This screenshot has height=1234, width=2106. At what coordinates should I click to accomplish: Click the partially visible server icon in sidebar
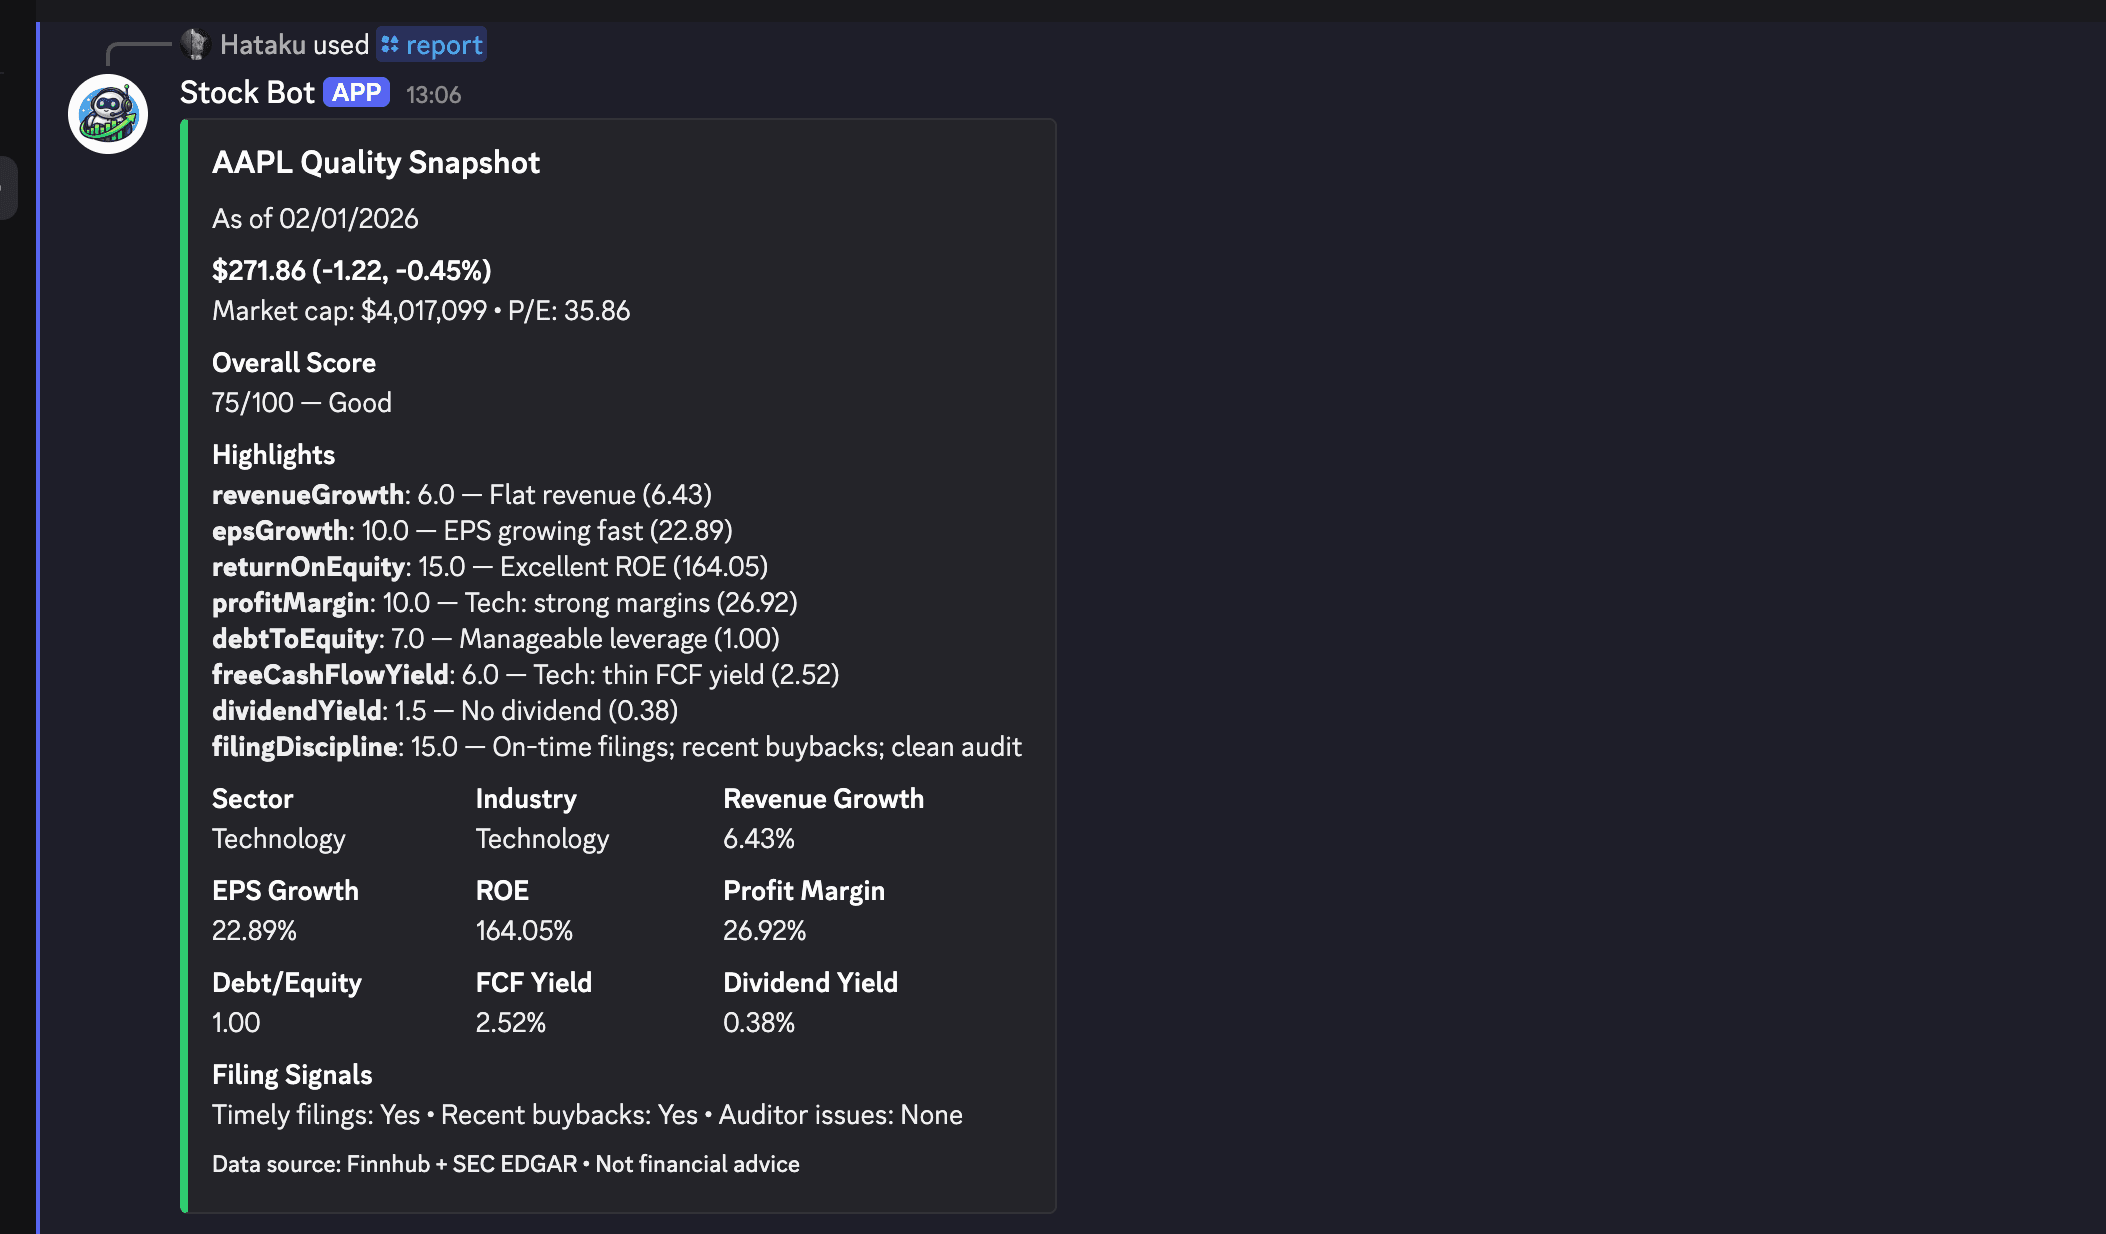[10, 185]
